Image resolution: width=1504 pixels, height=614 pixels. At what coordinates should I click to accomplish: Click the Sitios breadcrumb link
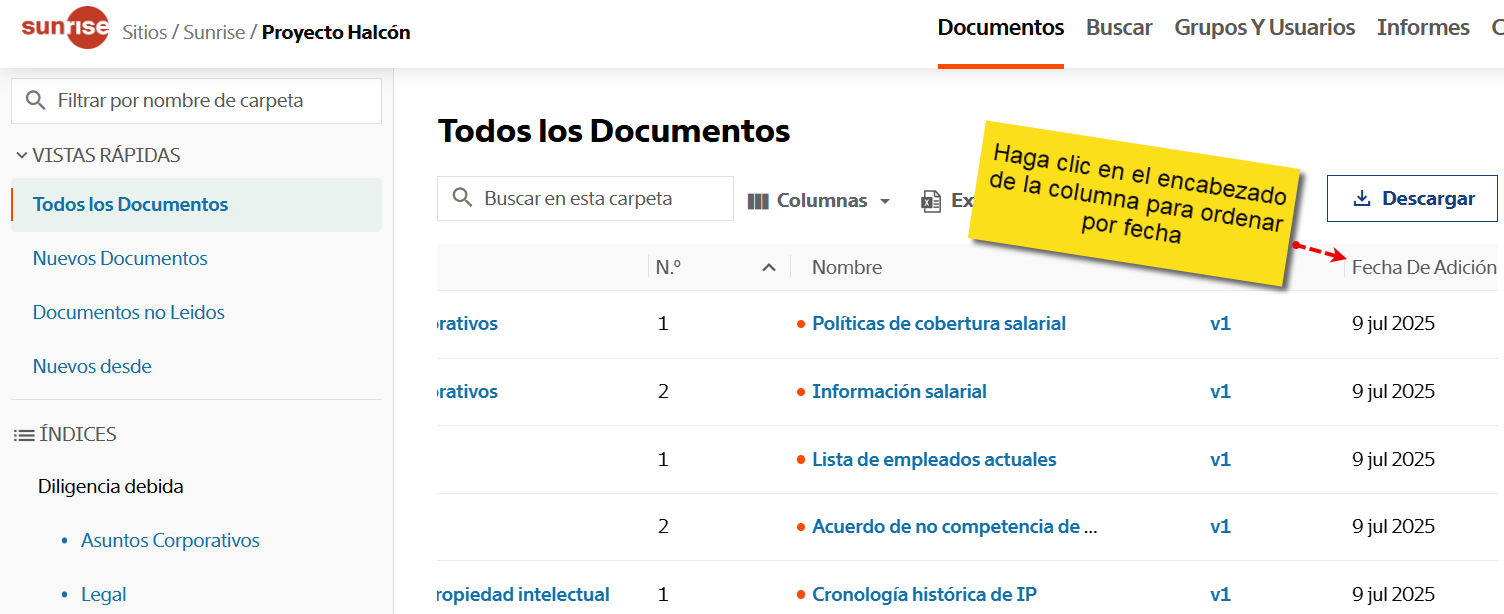[x=145, y=32]
